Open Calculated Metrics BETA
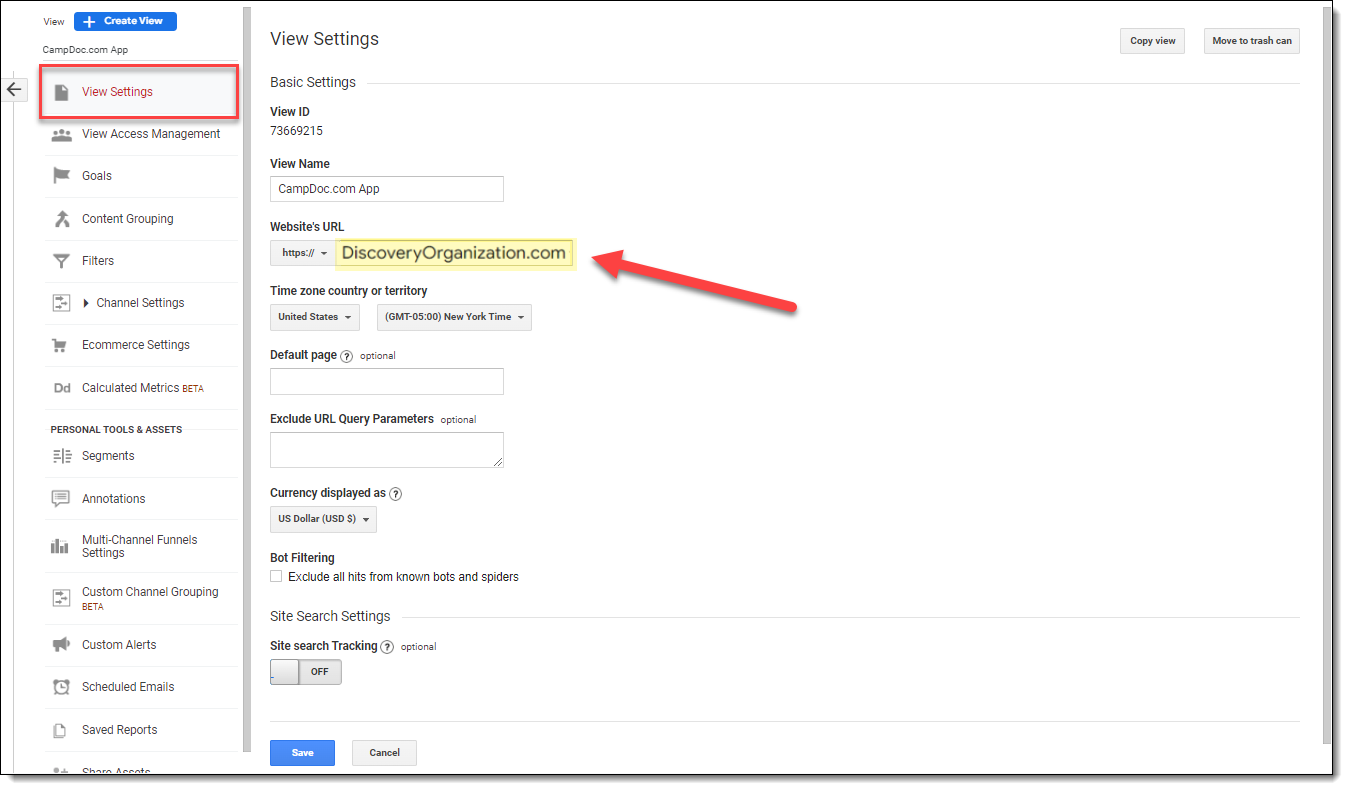 [x=142, y=388]
